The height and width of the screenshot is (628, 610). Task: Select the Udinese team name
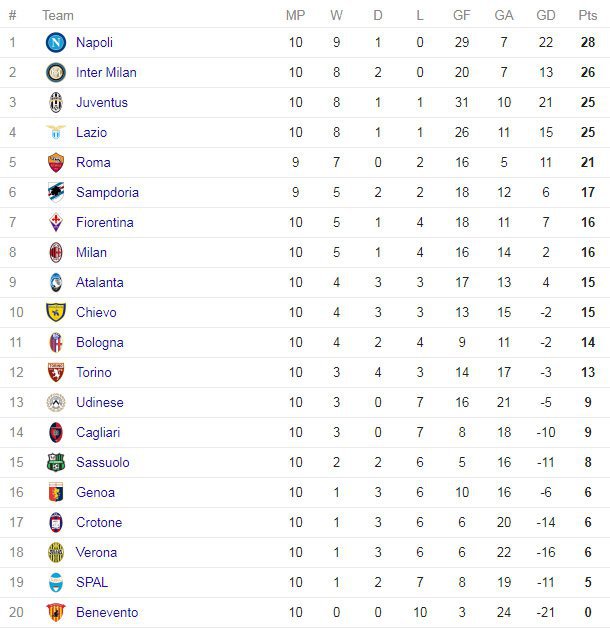pos(100,402)
